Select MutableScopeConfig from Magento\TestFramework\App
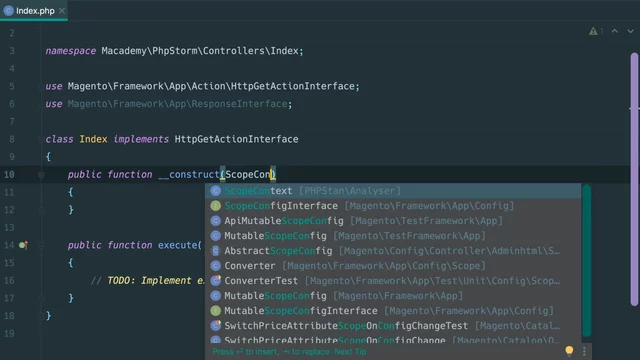 point(393,236)
